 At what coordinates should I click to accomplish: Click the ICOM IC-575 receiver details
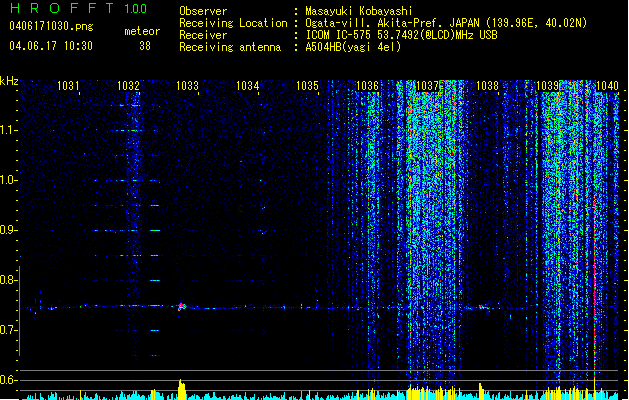point(402,35)
